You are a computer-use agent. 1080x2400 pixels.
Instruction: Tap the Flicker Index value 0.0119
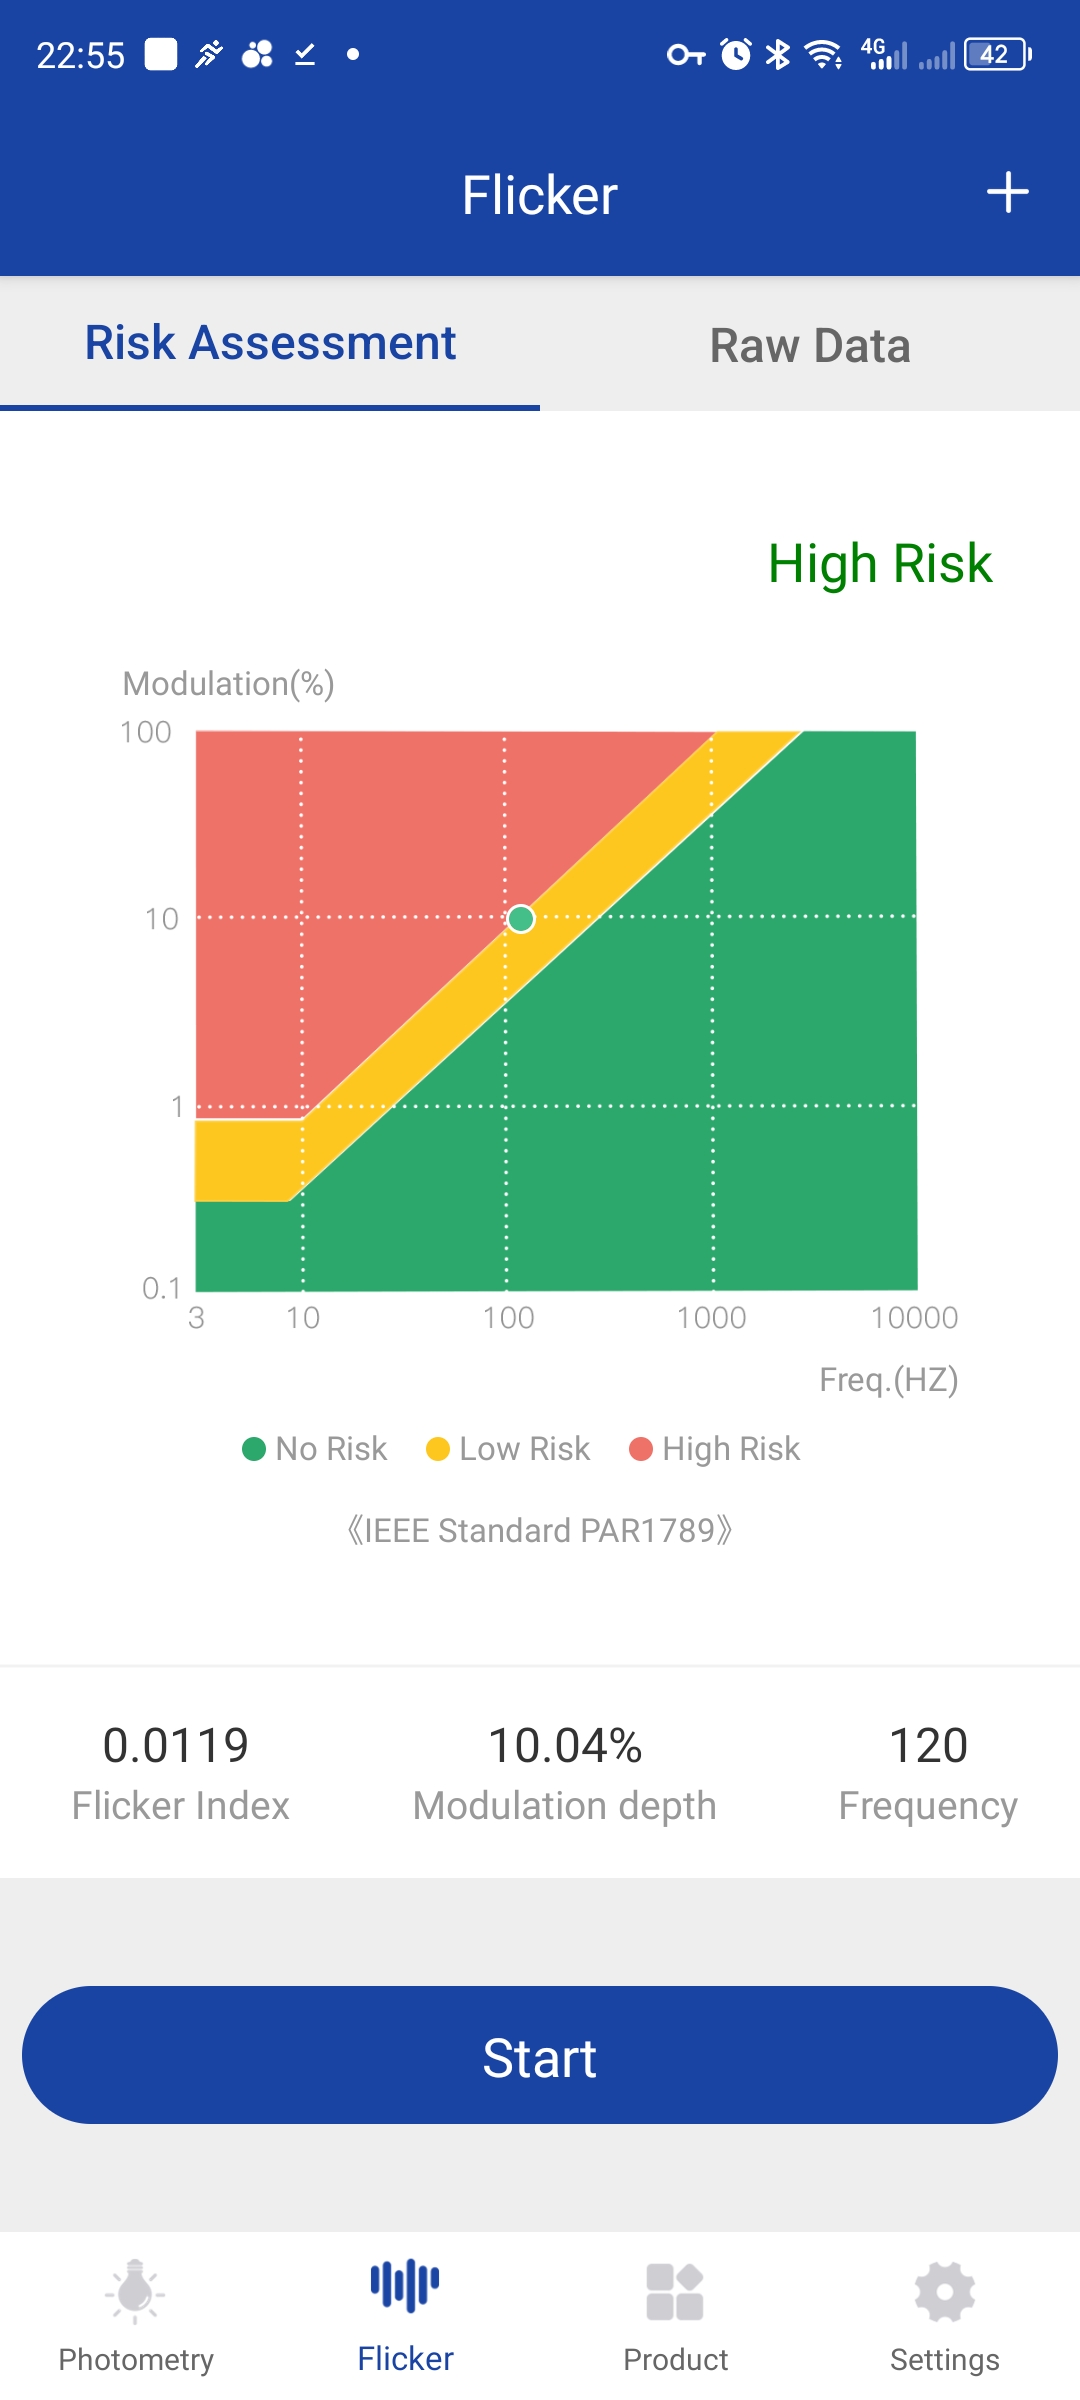click(x=176, y=1746)
